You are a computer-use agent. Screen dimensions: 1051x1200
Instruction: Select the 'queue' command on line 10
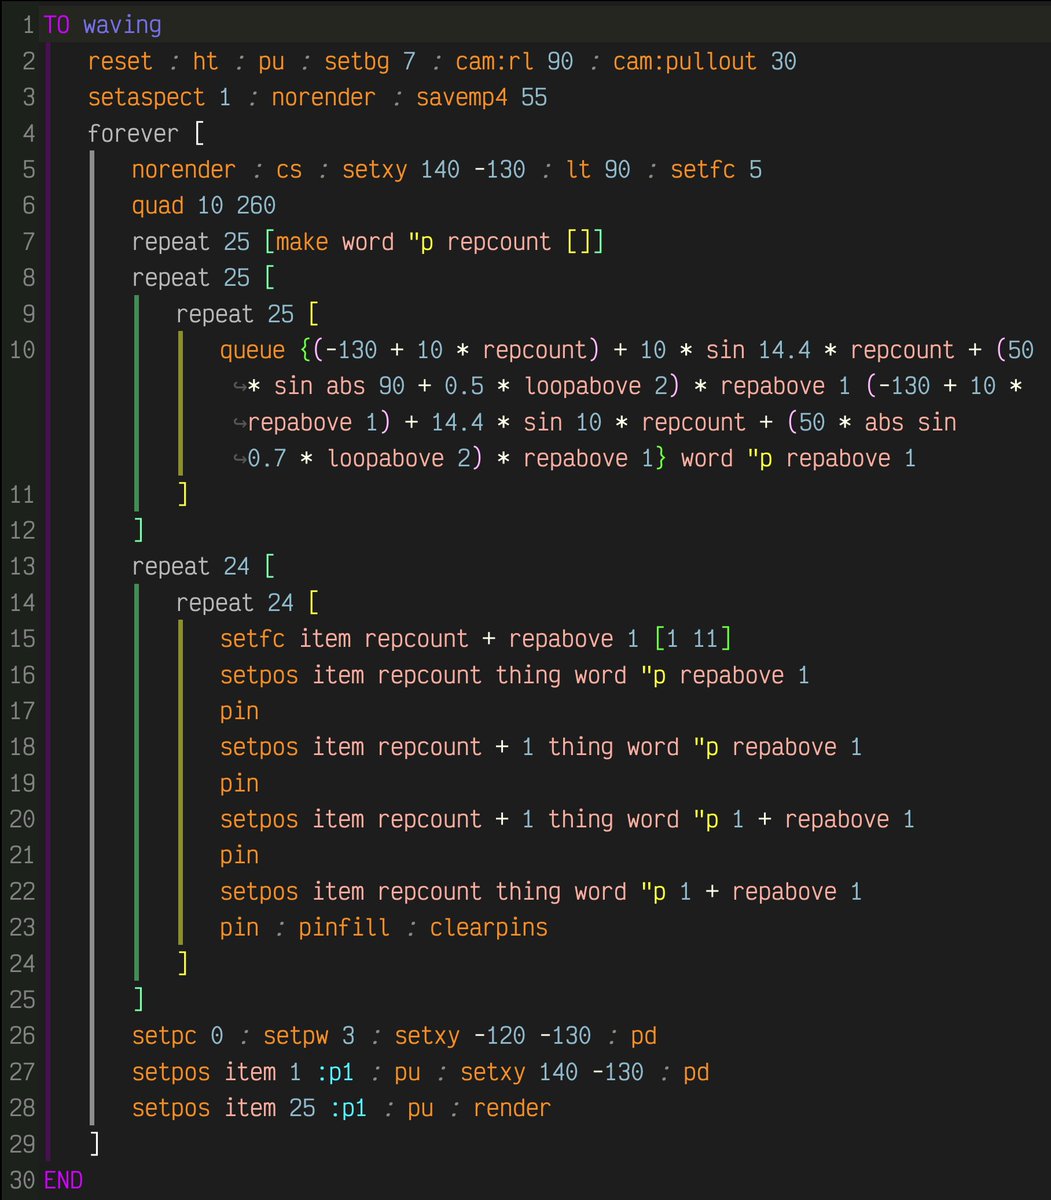pyautogui.click(x=251, y=349)
